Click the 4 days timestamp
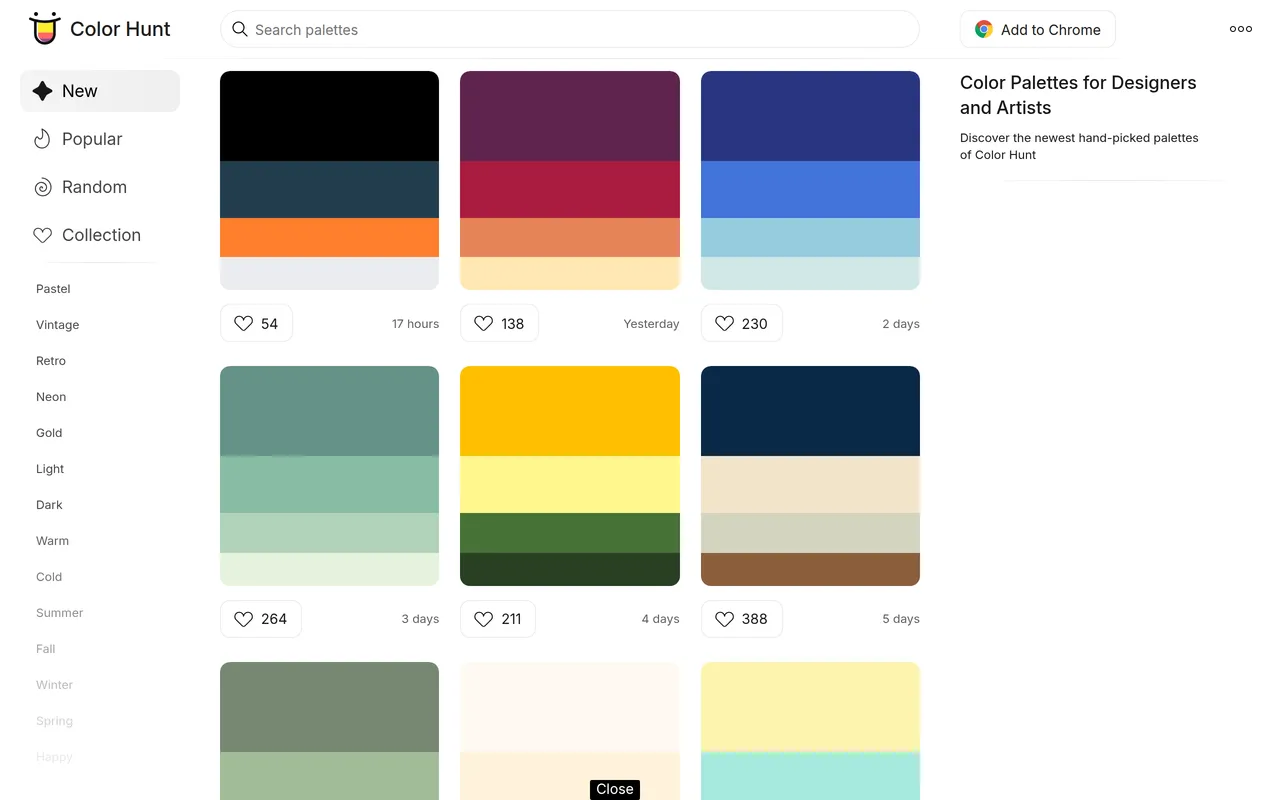 [x=660, y=619]
